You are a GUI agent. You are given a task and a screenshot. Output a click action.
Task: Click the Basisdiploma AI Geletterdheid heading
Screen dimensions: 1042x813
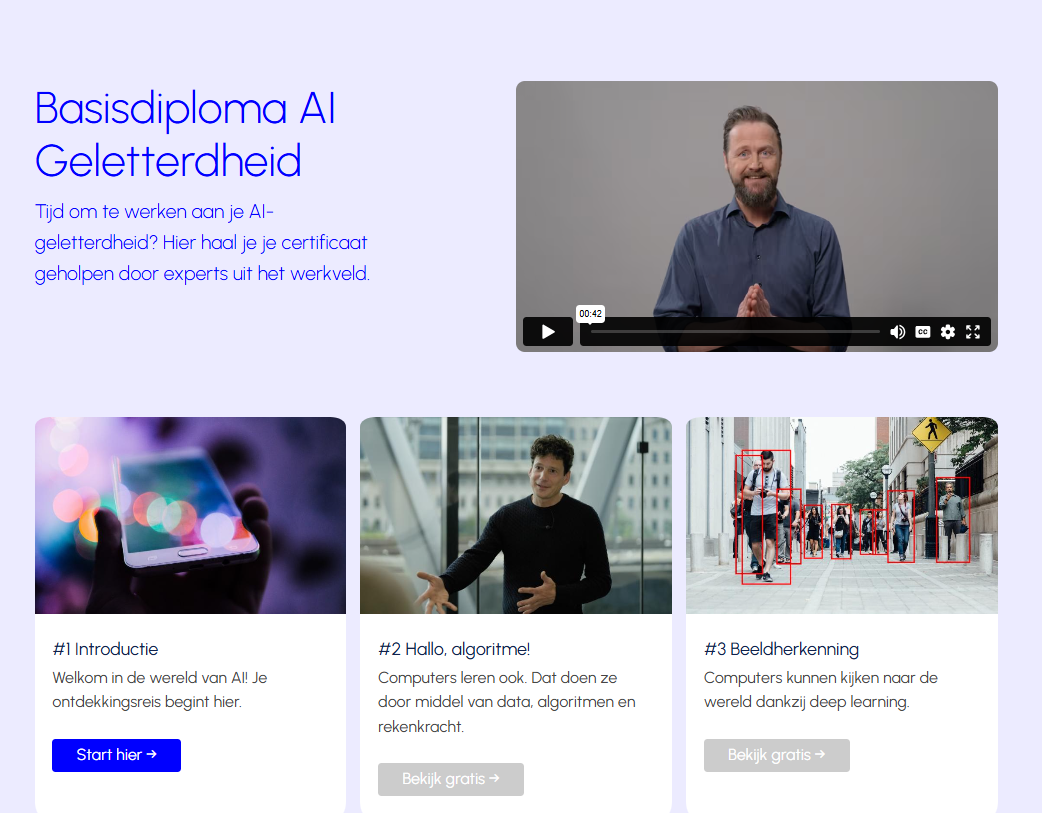point(185,135)
